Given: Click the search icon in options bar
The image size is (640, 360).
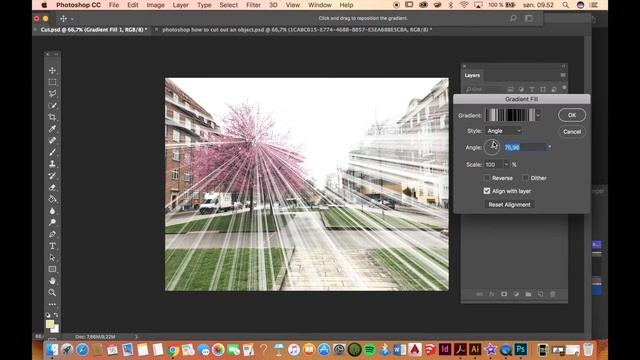Looking at the screenshot, I should coord(513,18).
